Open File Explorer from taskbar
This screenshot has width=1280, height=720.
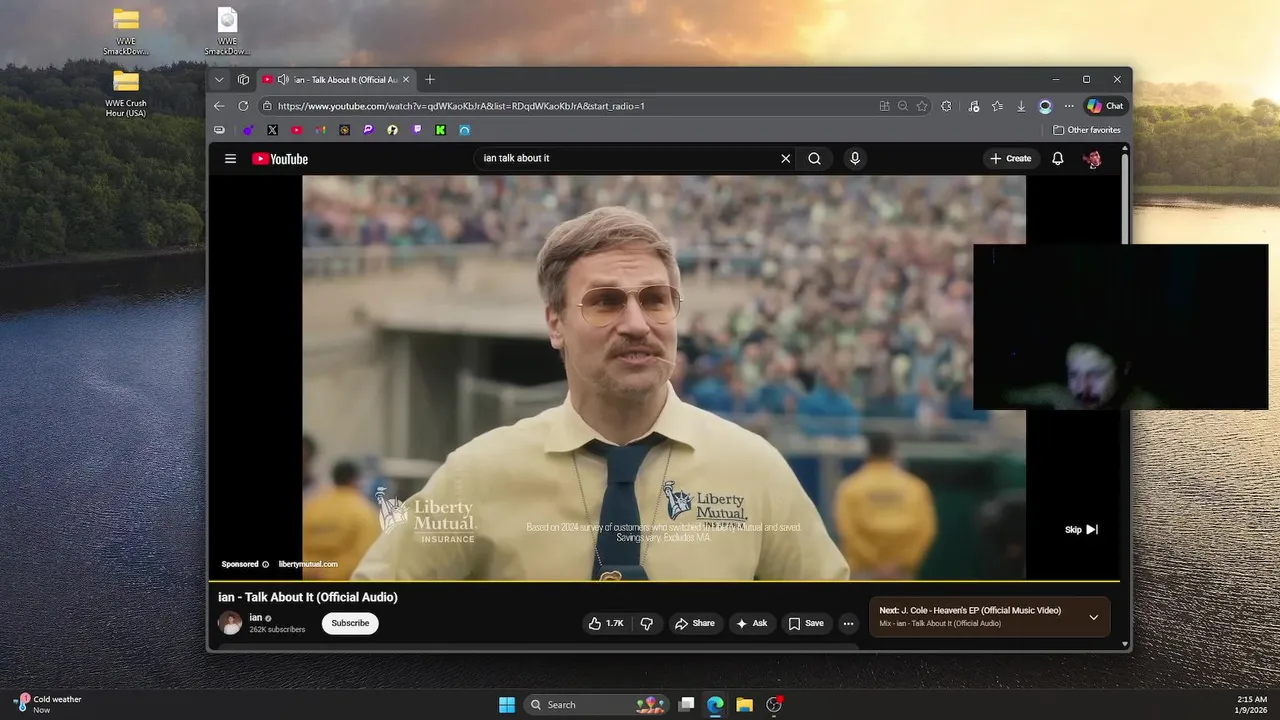coord(744,705)
